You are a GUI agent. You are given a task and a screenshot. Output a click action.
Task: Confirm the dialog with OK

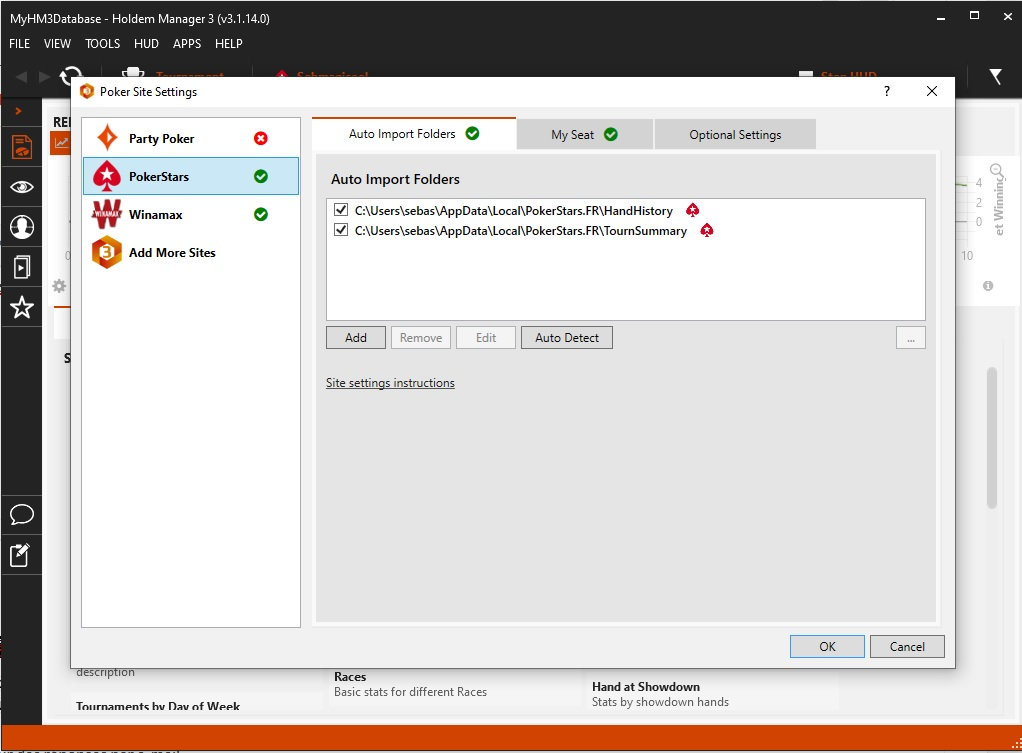(827, 646)
